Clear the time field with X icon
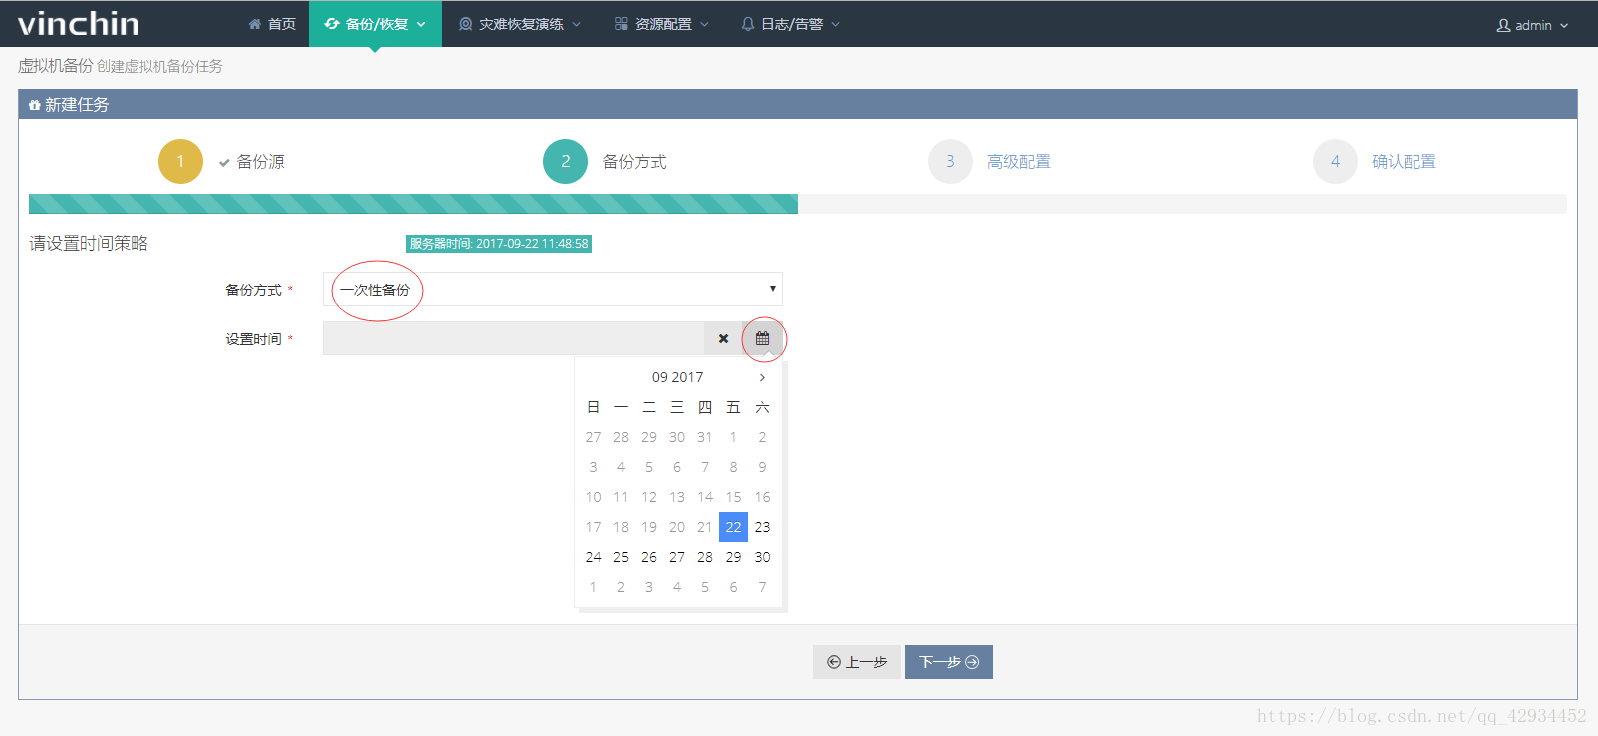The width and height of the screenshot is (1598, 736). pyautogui.click(x=723, y=338)
